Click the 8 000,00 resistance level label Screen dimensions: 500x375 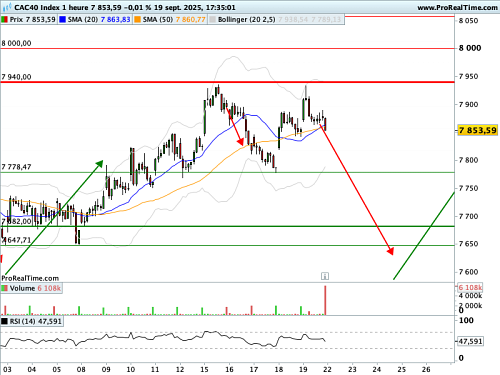click(x=16, y=43)
